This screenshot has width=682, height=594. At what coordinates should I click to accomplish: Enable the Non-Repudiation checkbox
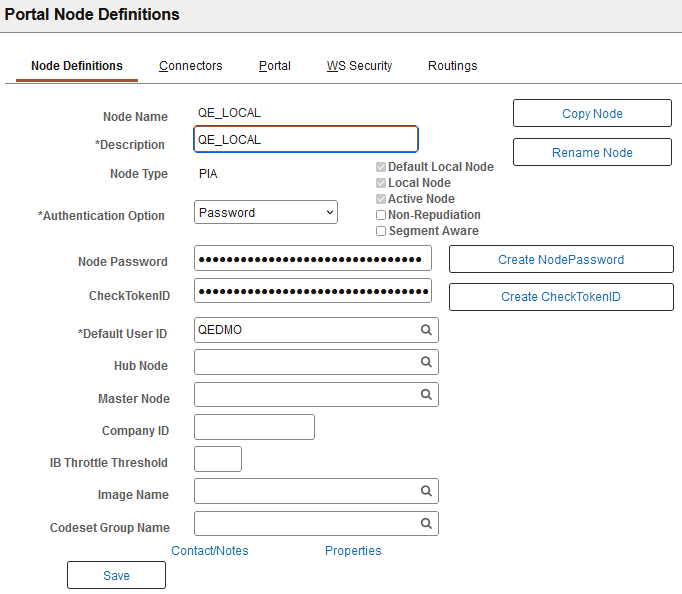point(381,215)
